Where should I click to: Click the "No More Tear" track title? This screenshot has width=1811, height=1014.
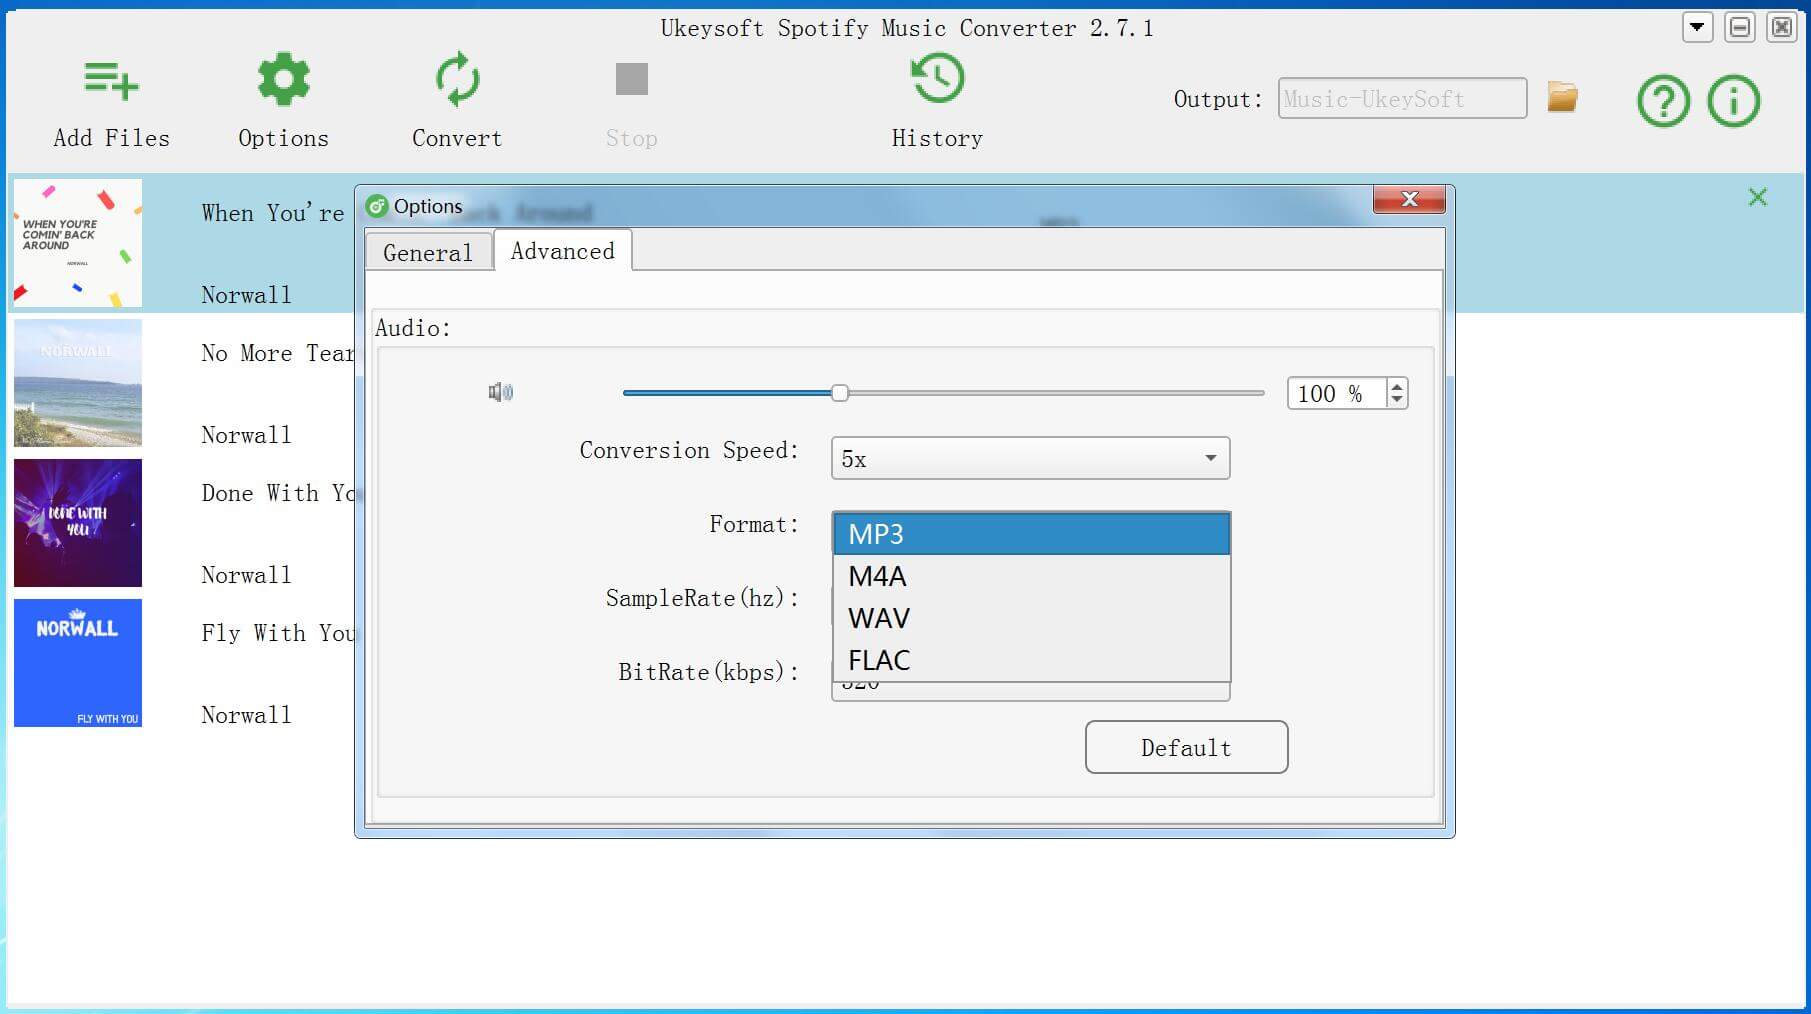click(277, 353)
